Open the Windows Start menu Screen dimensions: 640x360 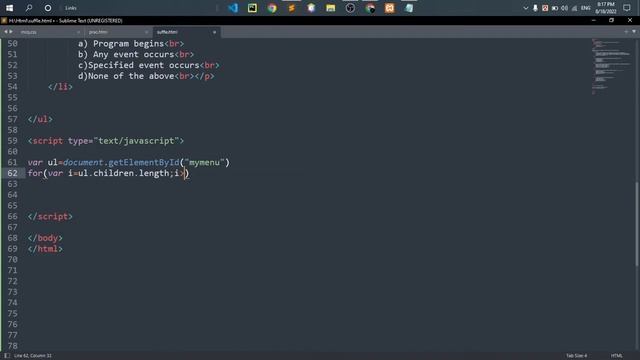tap(9, 8)
